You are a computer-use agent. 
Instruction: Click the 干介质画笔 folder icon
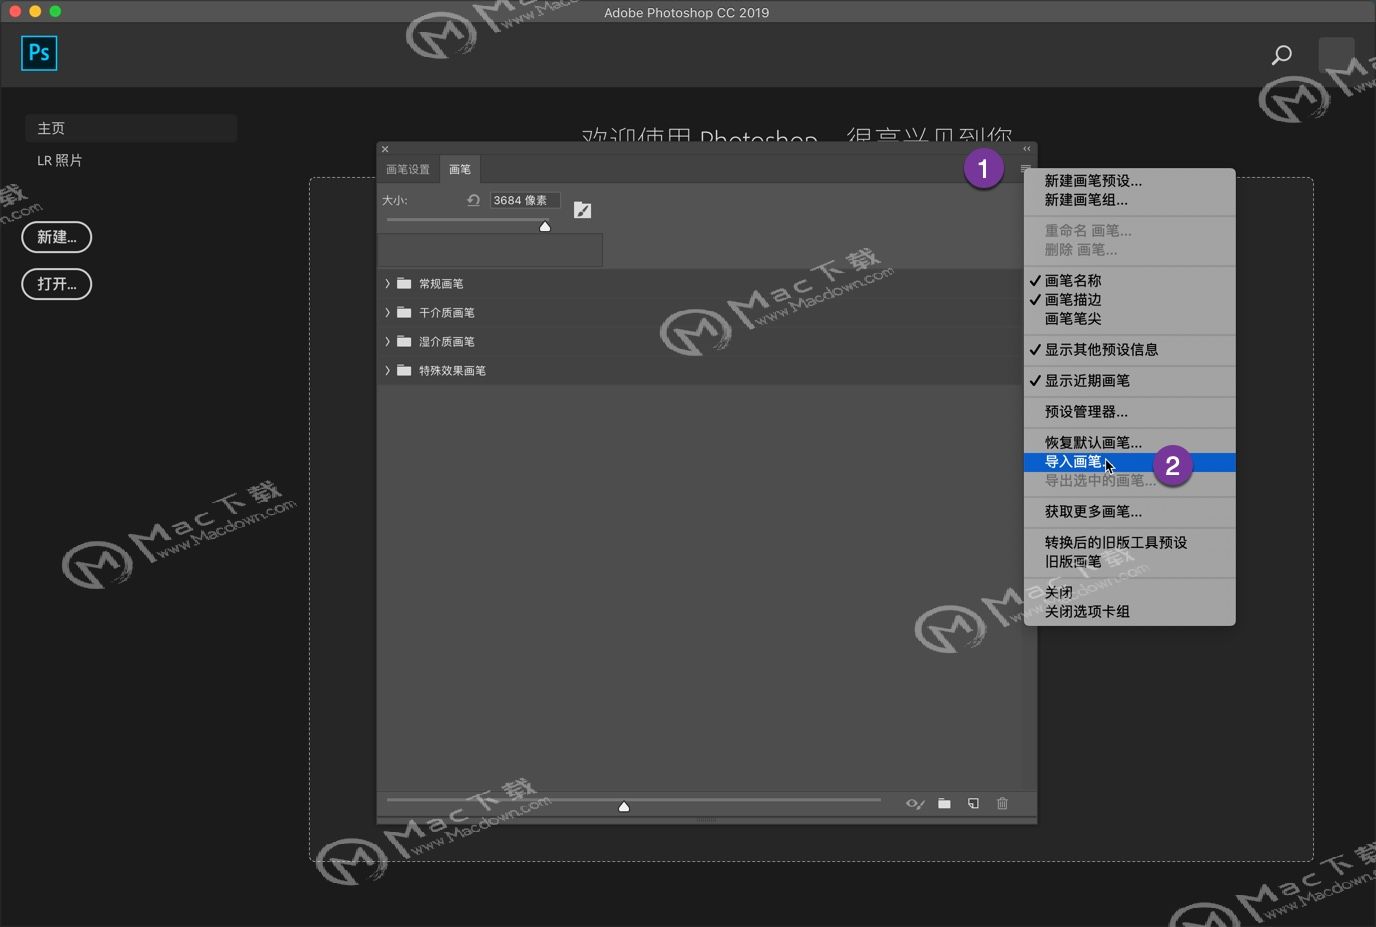coord(404,313)
